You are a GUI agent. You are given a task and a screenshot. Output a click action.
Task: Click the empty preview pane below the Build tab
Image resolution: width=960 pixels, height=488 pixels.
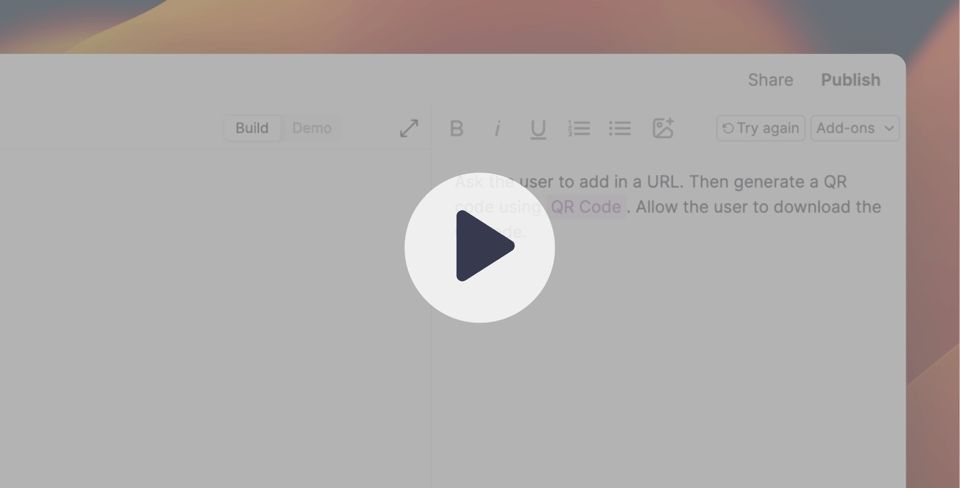click(214, 318)
